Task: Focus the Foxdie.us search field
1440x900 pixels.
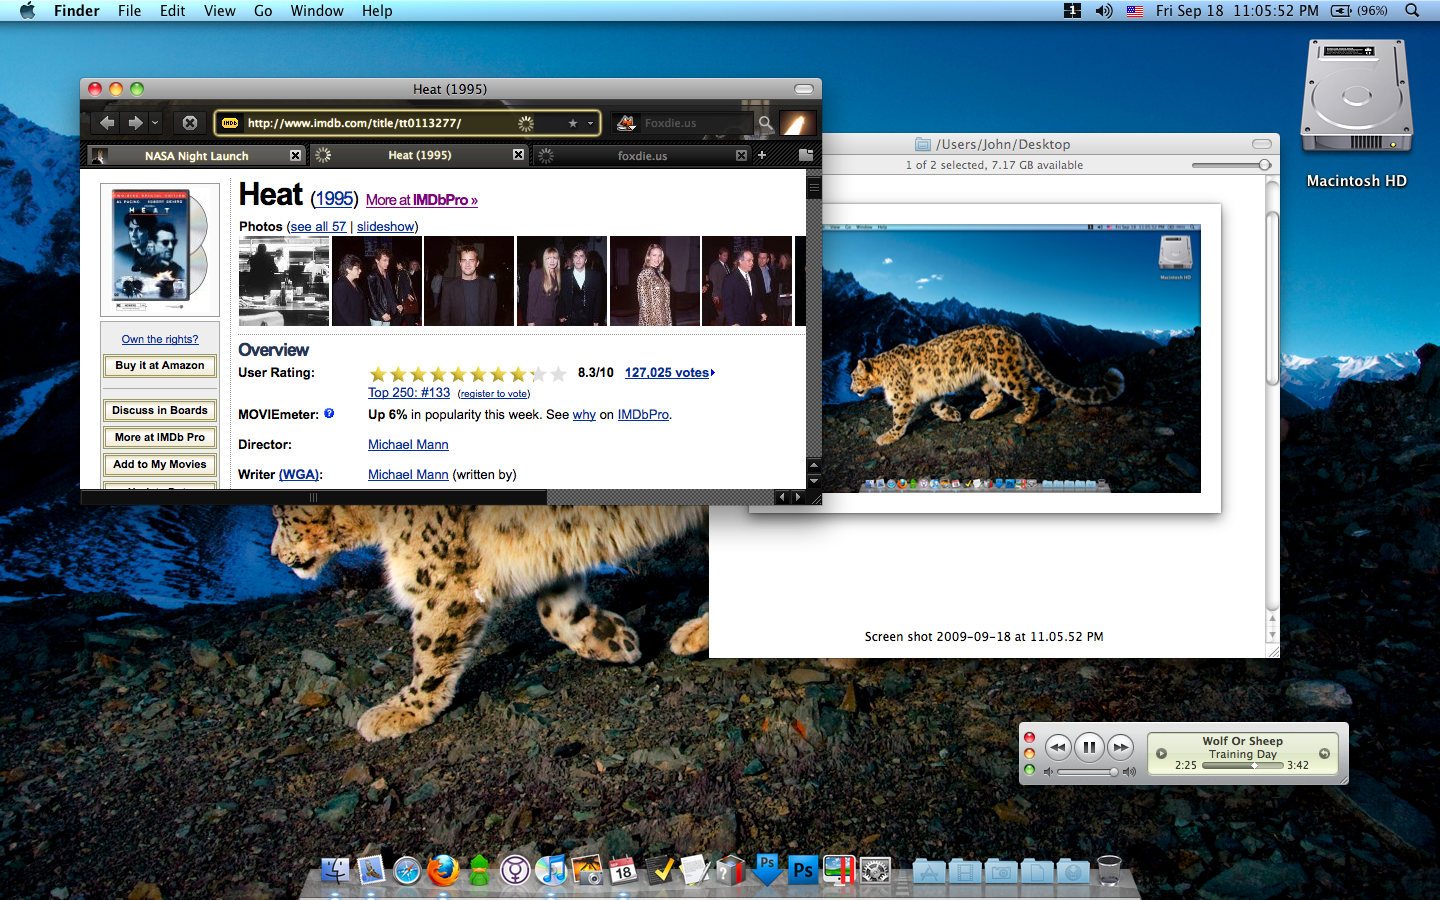Action: tap(696, 123)
